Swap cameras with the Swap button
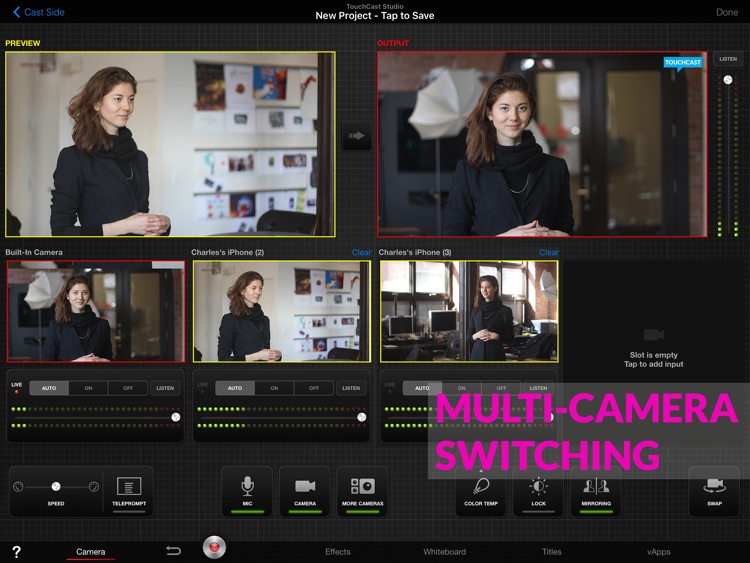The image size is (750, 563). point(714,492)
